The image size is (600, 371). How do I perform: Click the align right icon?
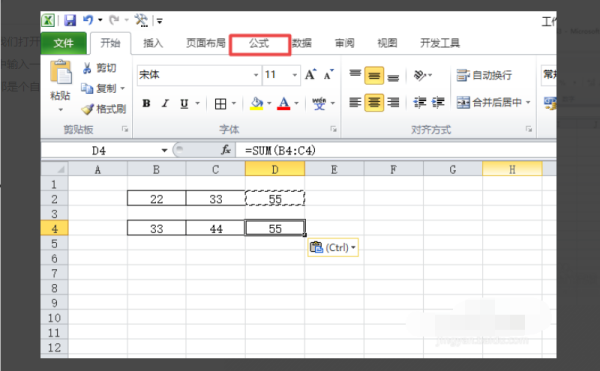393,103
